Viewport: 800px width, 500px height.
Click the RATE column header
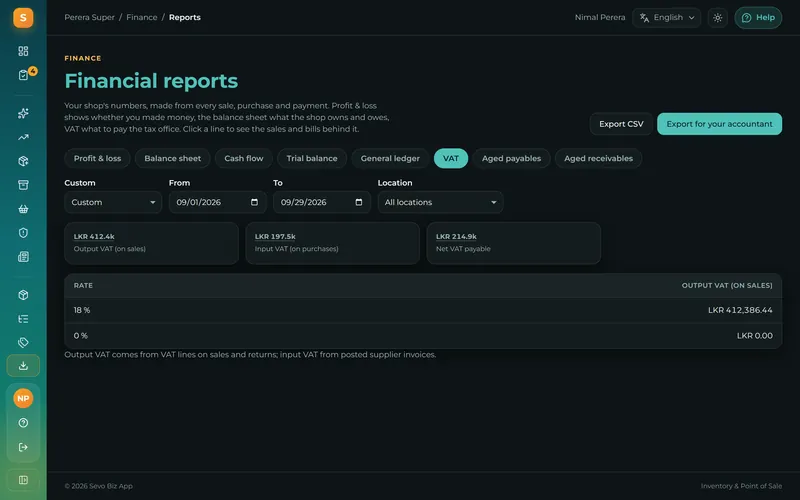[x=83, y=286]
